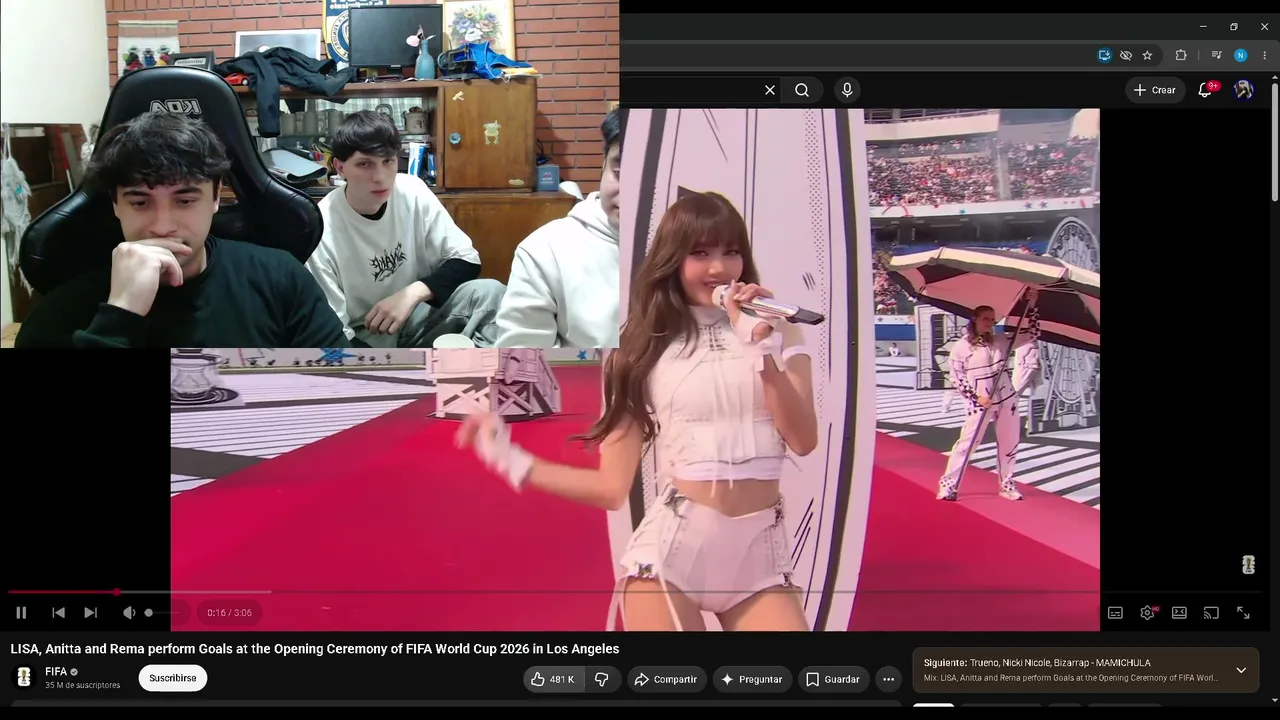1280x720 pixels.
Task: Open the player settings gear
Action: (x=1148, y=613)
